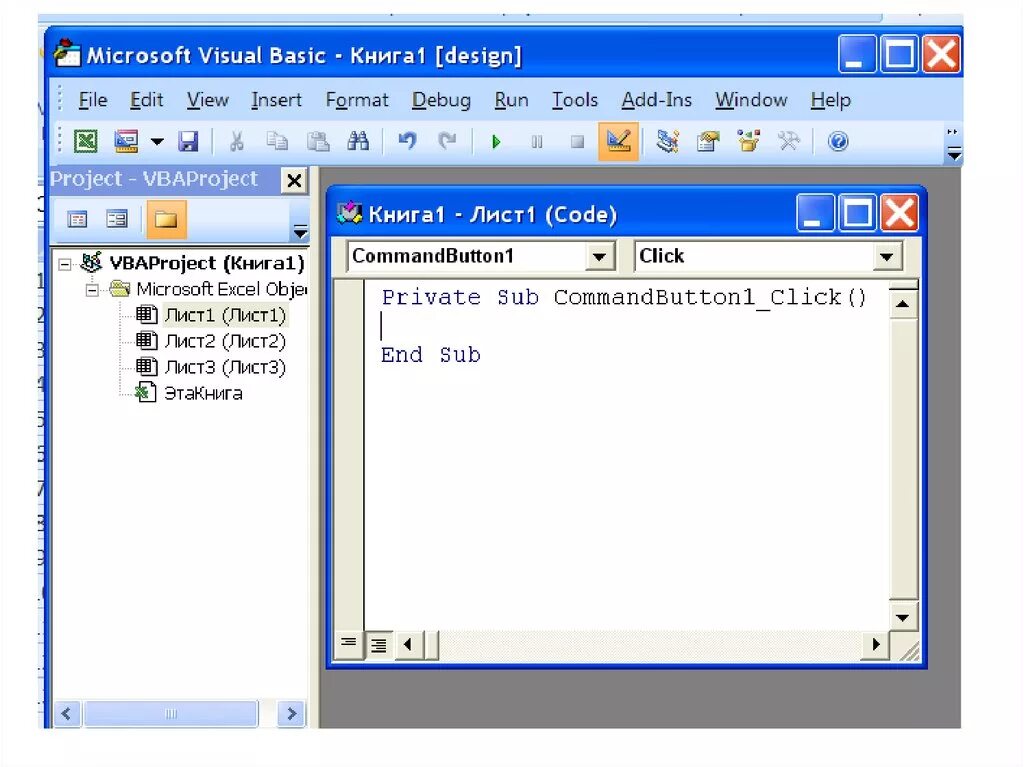Open the Debug menu

[x=441, y=100]
